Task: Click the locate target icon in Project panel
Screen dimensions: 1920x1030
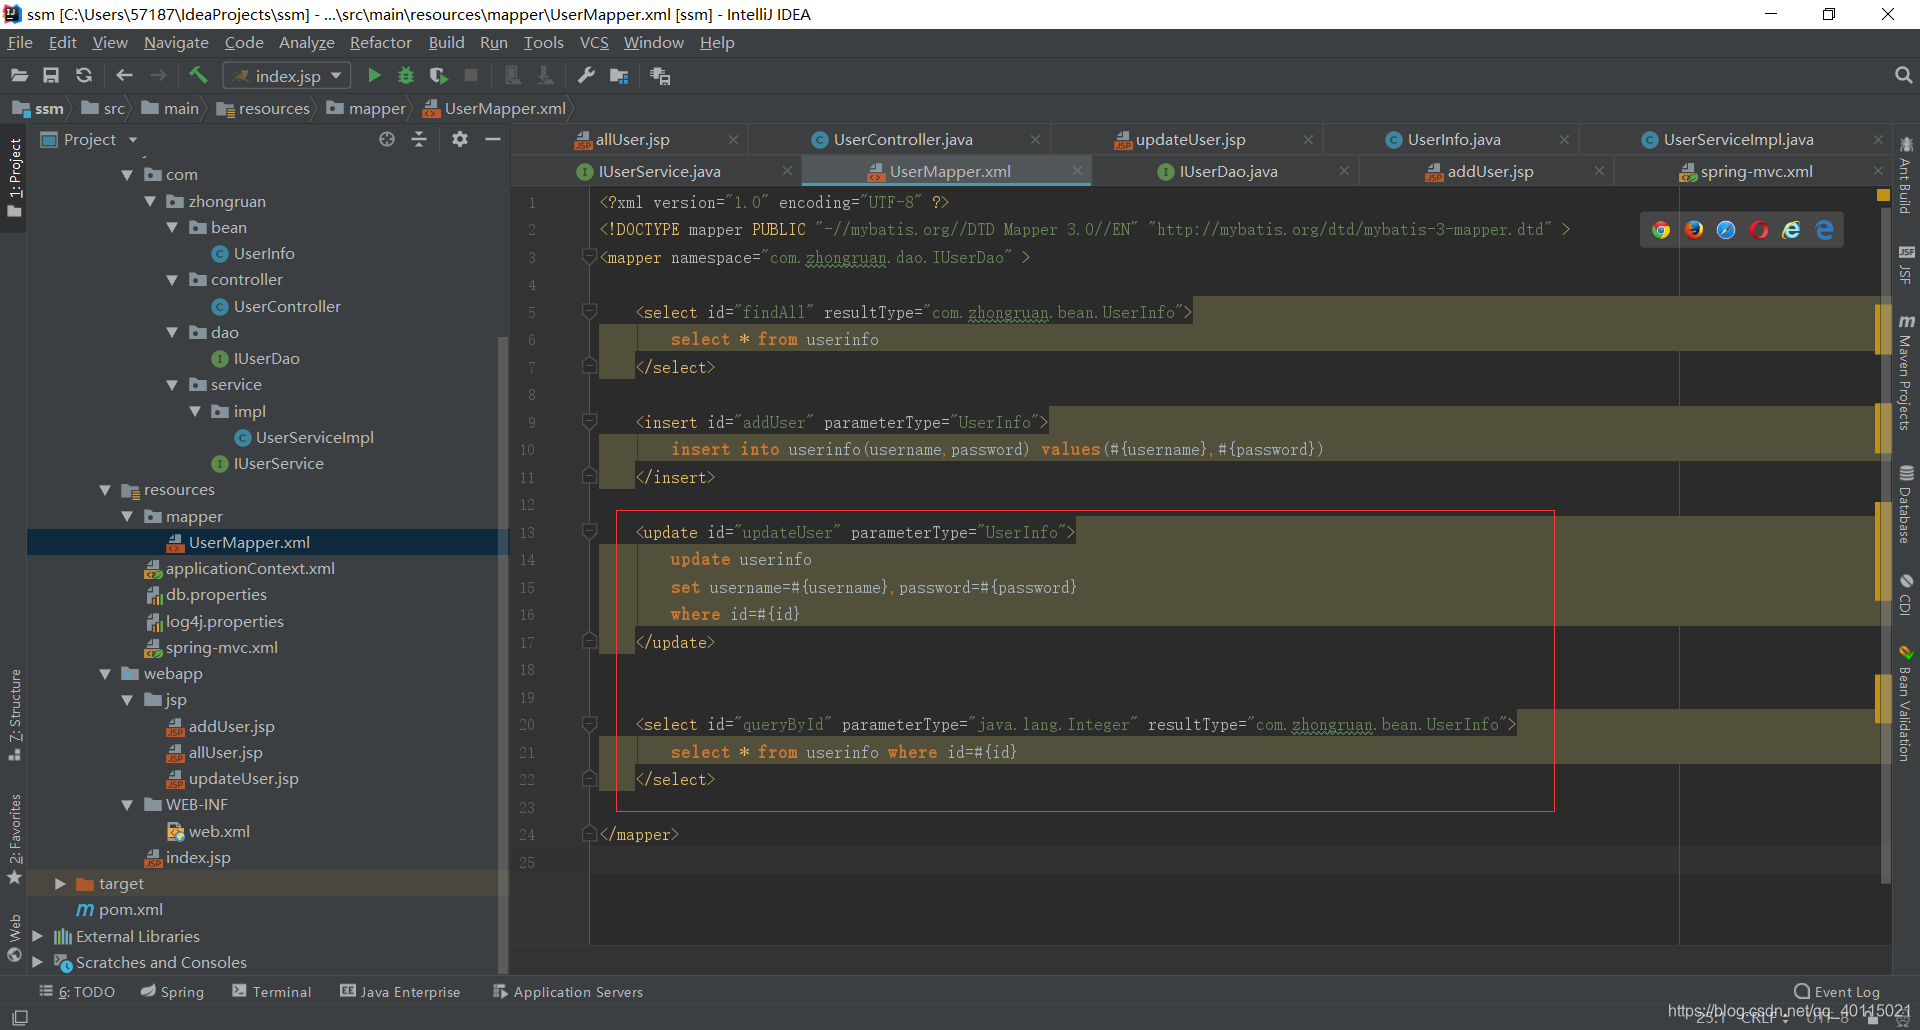Action: (x=387, y=139)
